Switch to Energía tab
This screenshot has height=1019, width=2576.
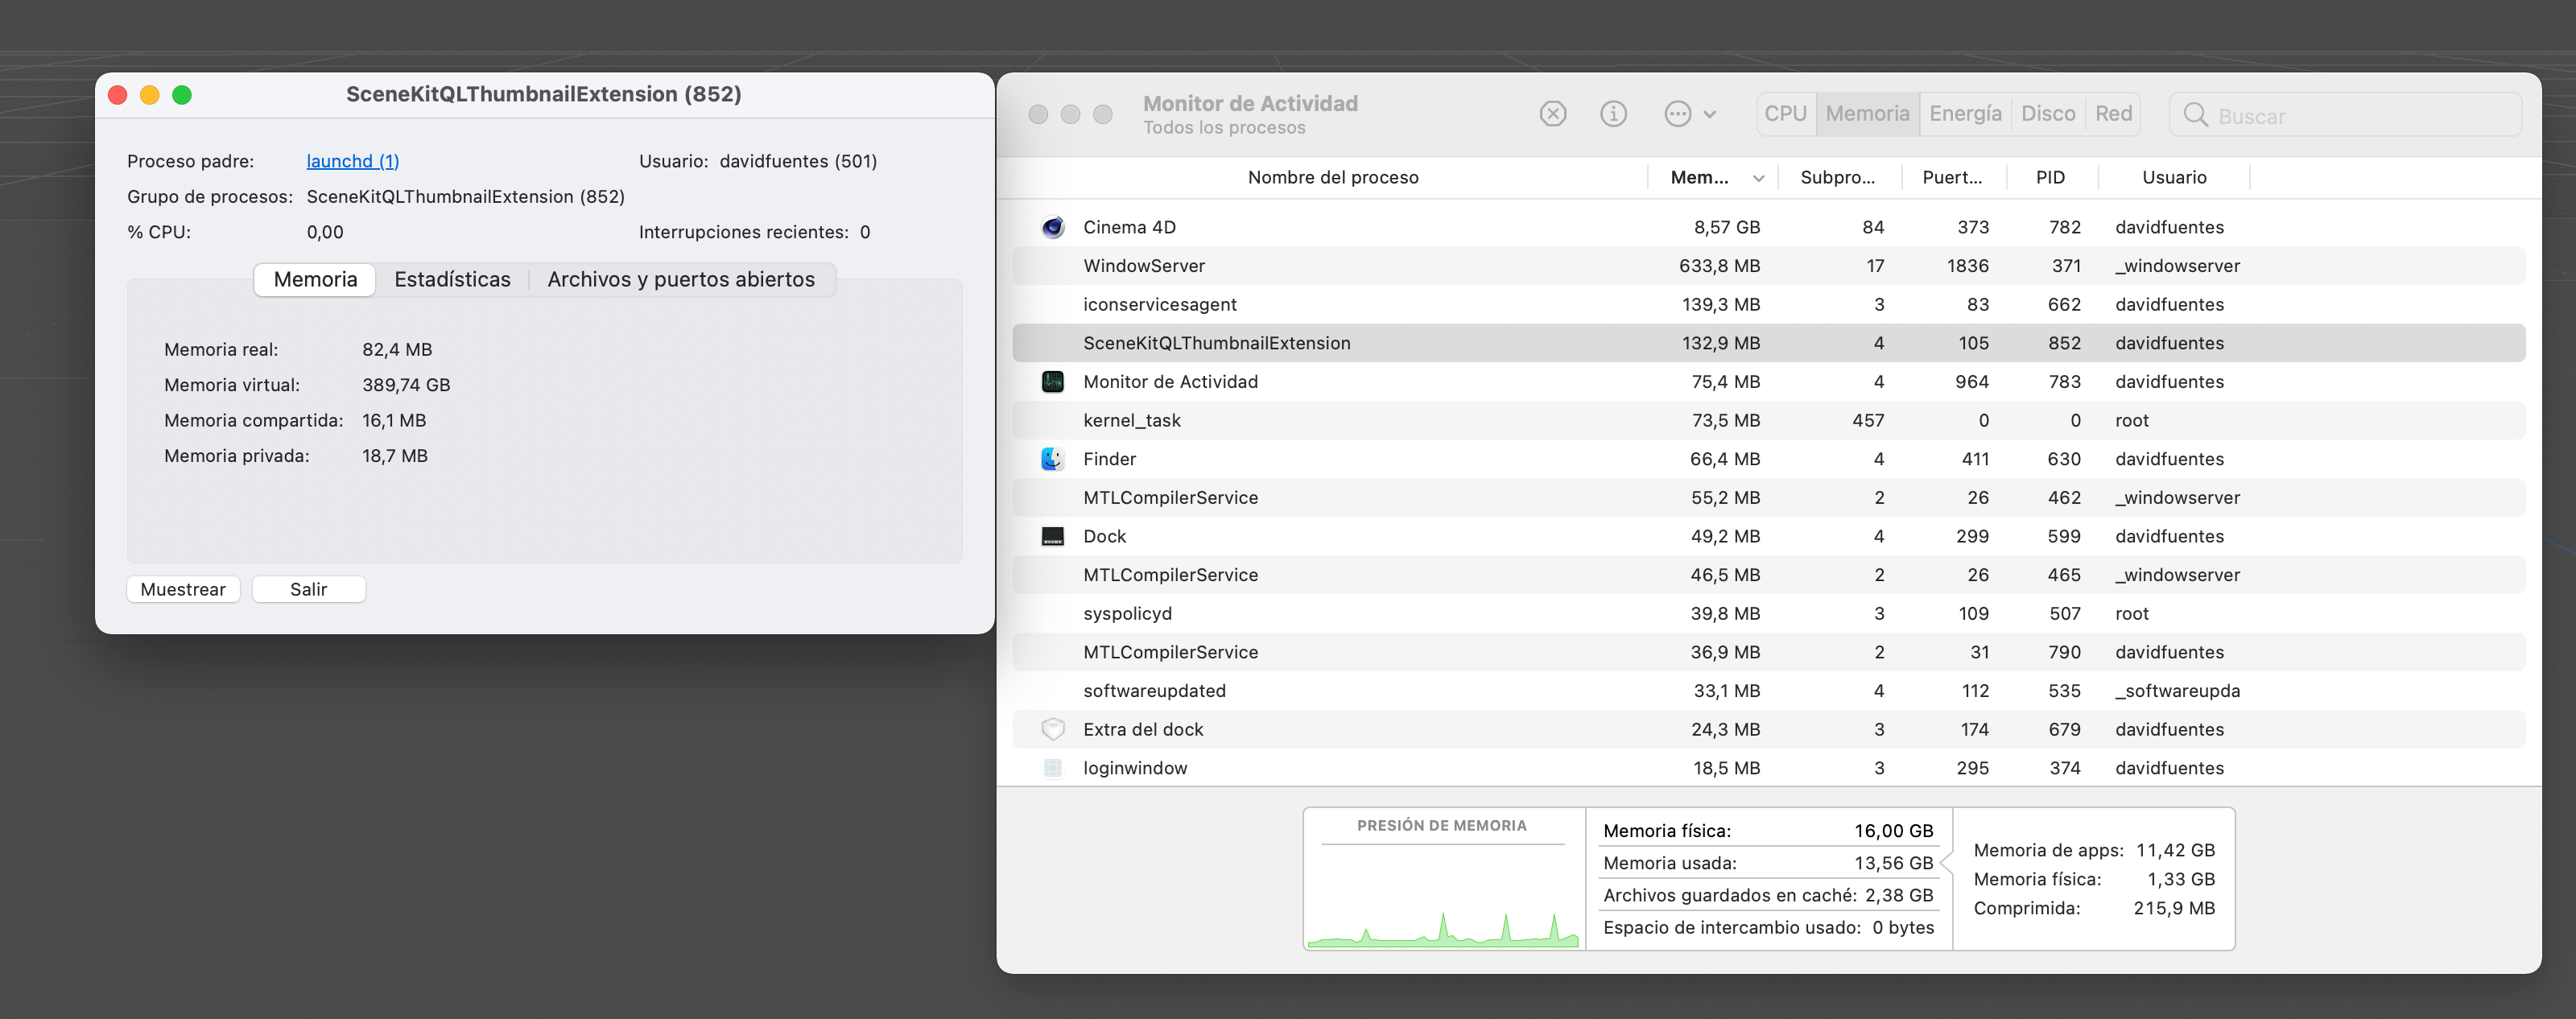[x=1965, y=114]
